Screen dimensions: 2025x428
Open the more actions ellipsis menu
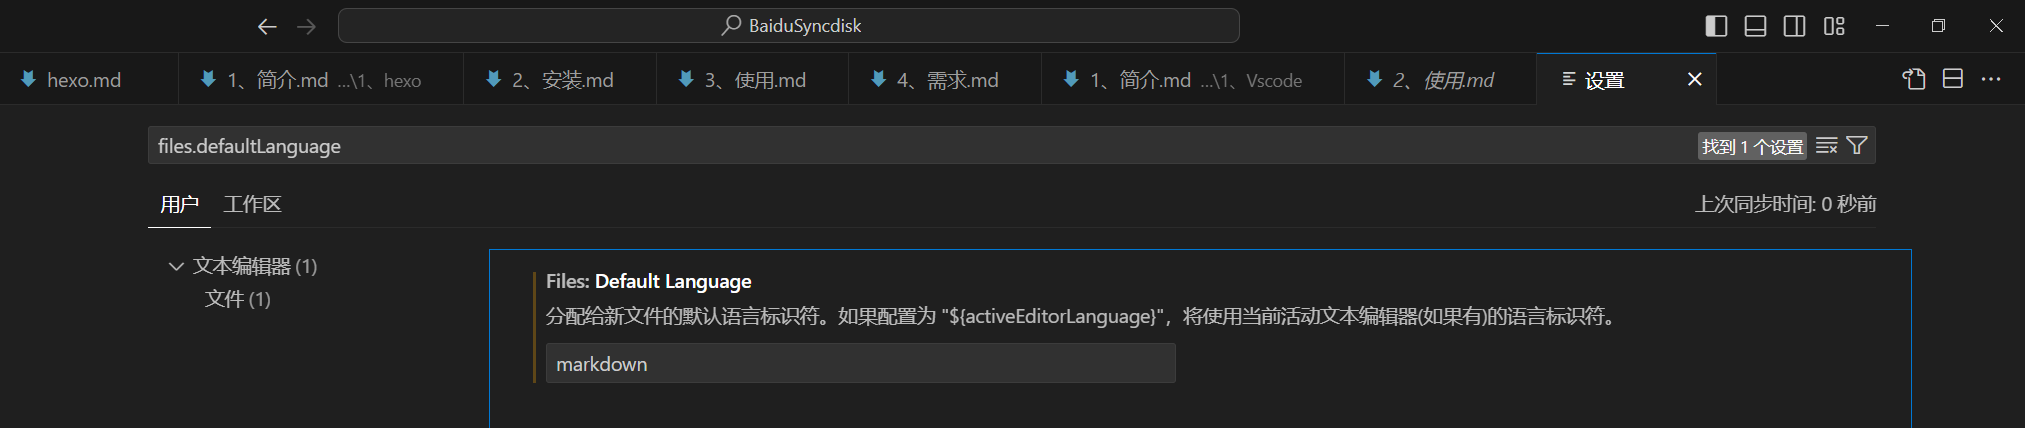point(1991,79)
